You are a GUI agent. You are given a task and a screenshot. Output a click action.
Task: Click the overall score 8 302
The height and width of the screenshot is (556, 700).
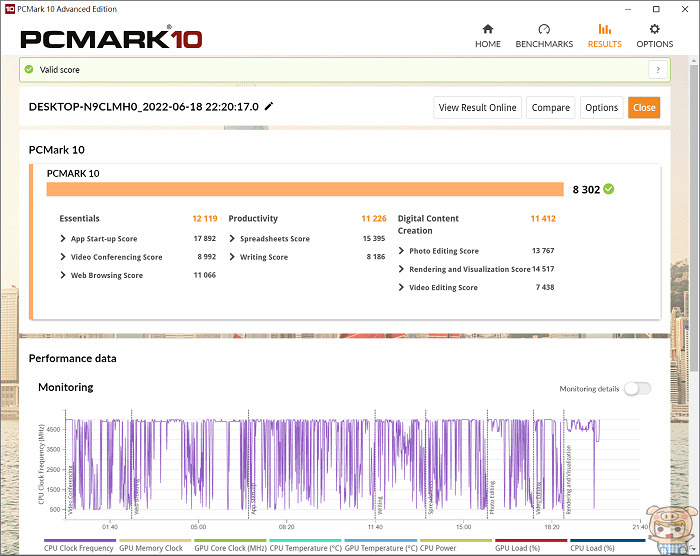click(x=586, y=189)
